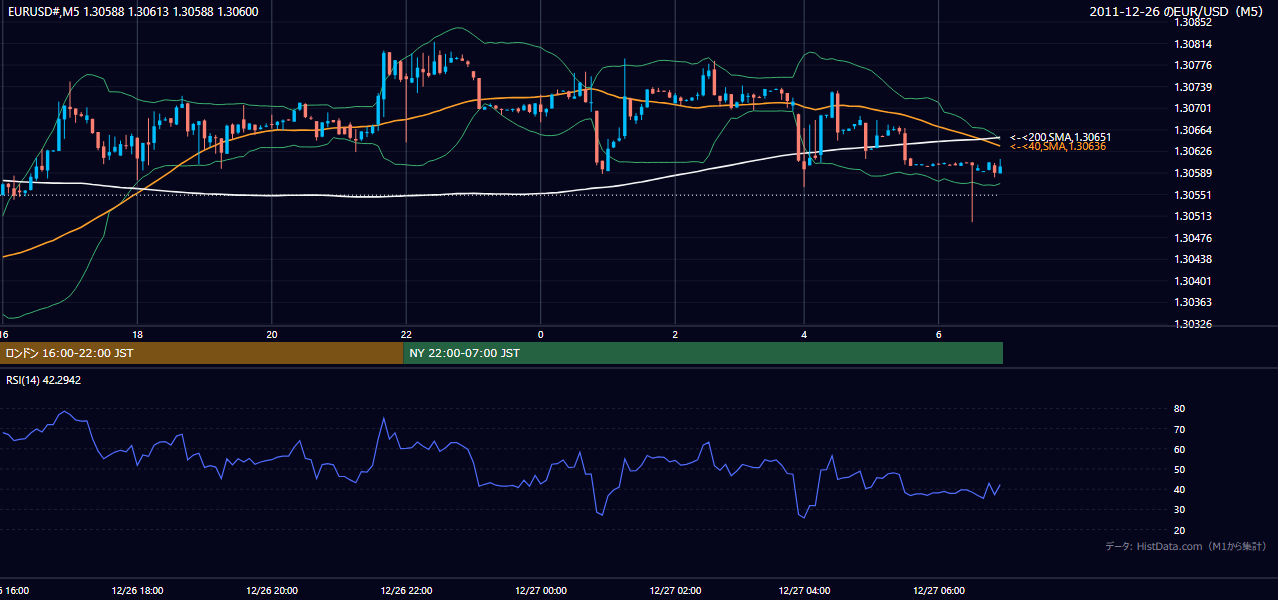Click price axis label 1.30664

(1193, 130)
